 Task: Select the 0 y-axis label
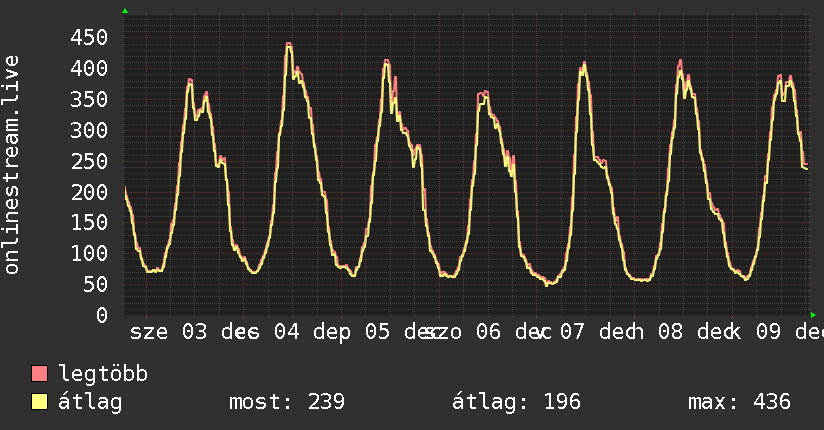(101, 315)
